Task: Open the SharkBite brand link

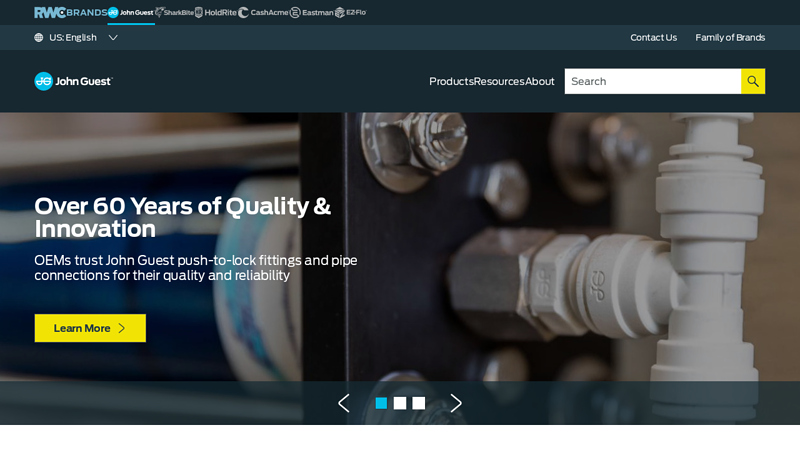Action: (x=174, y=12)
